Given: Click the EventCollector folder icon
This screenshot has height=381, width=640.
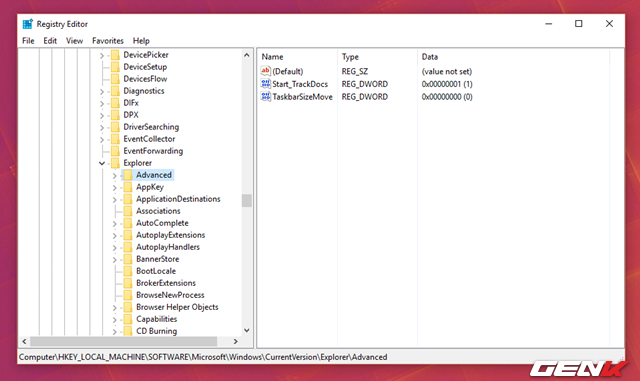Looking at the screenshot, I should tap(116, 139).
